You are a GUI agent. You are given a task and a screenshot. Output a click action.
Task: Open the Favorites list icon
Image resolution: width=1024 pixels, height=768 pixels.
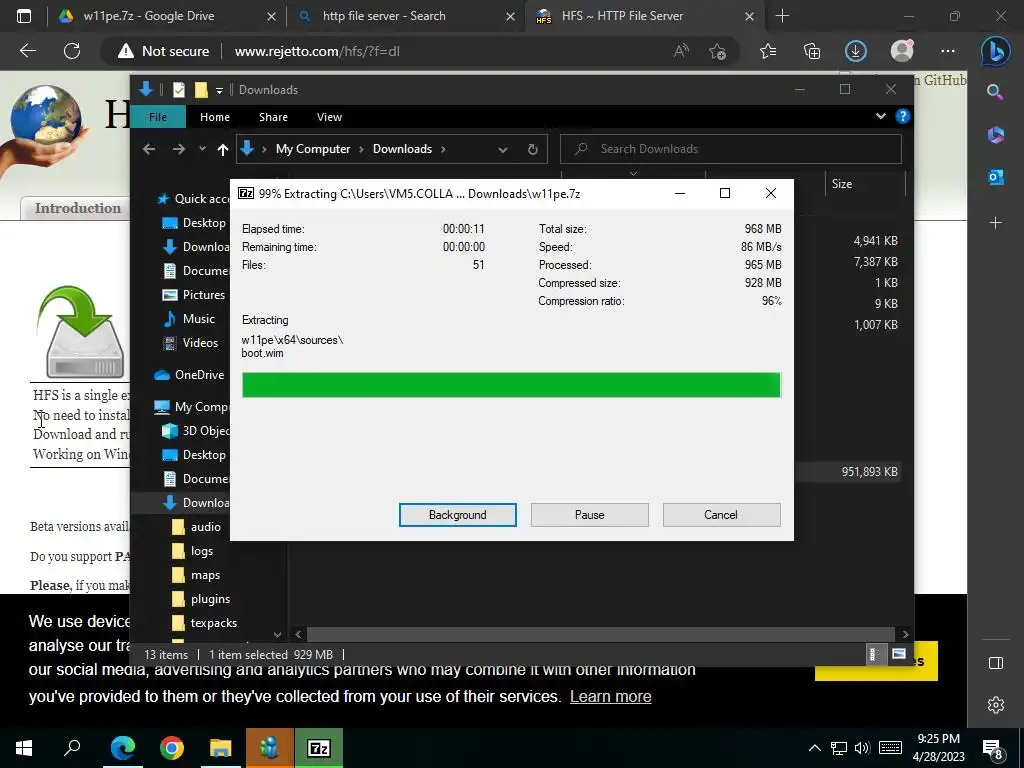(x=768, y=51)
